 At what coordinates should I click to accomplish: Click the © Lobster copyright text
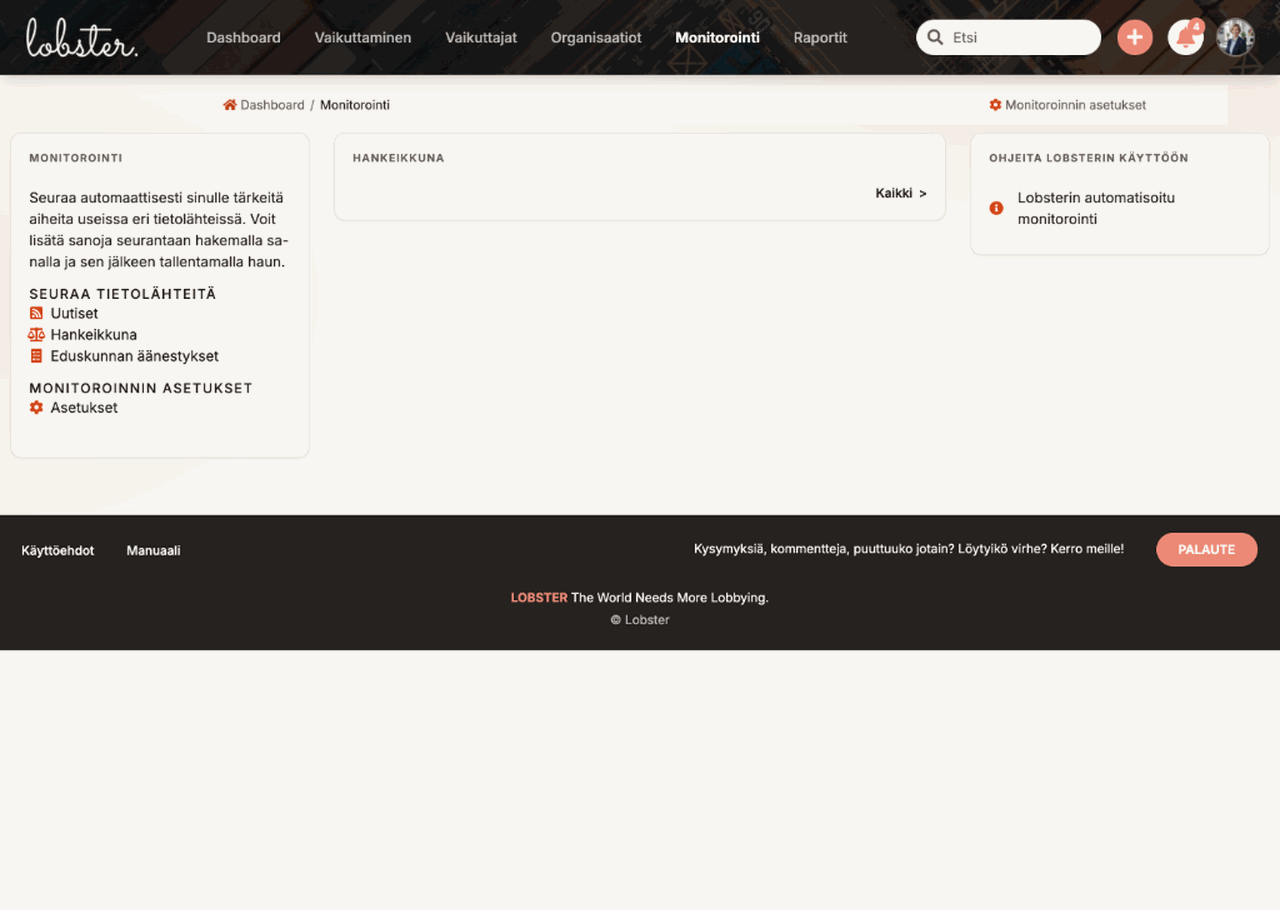click(x=640, y=620)
